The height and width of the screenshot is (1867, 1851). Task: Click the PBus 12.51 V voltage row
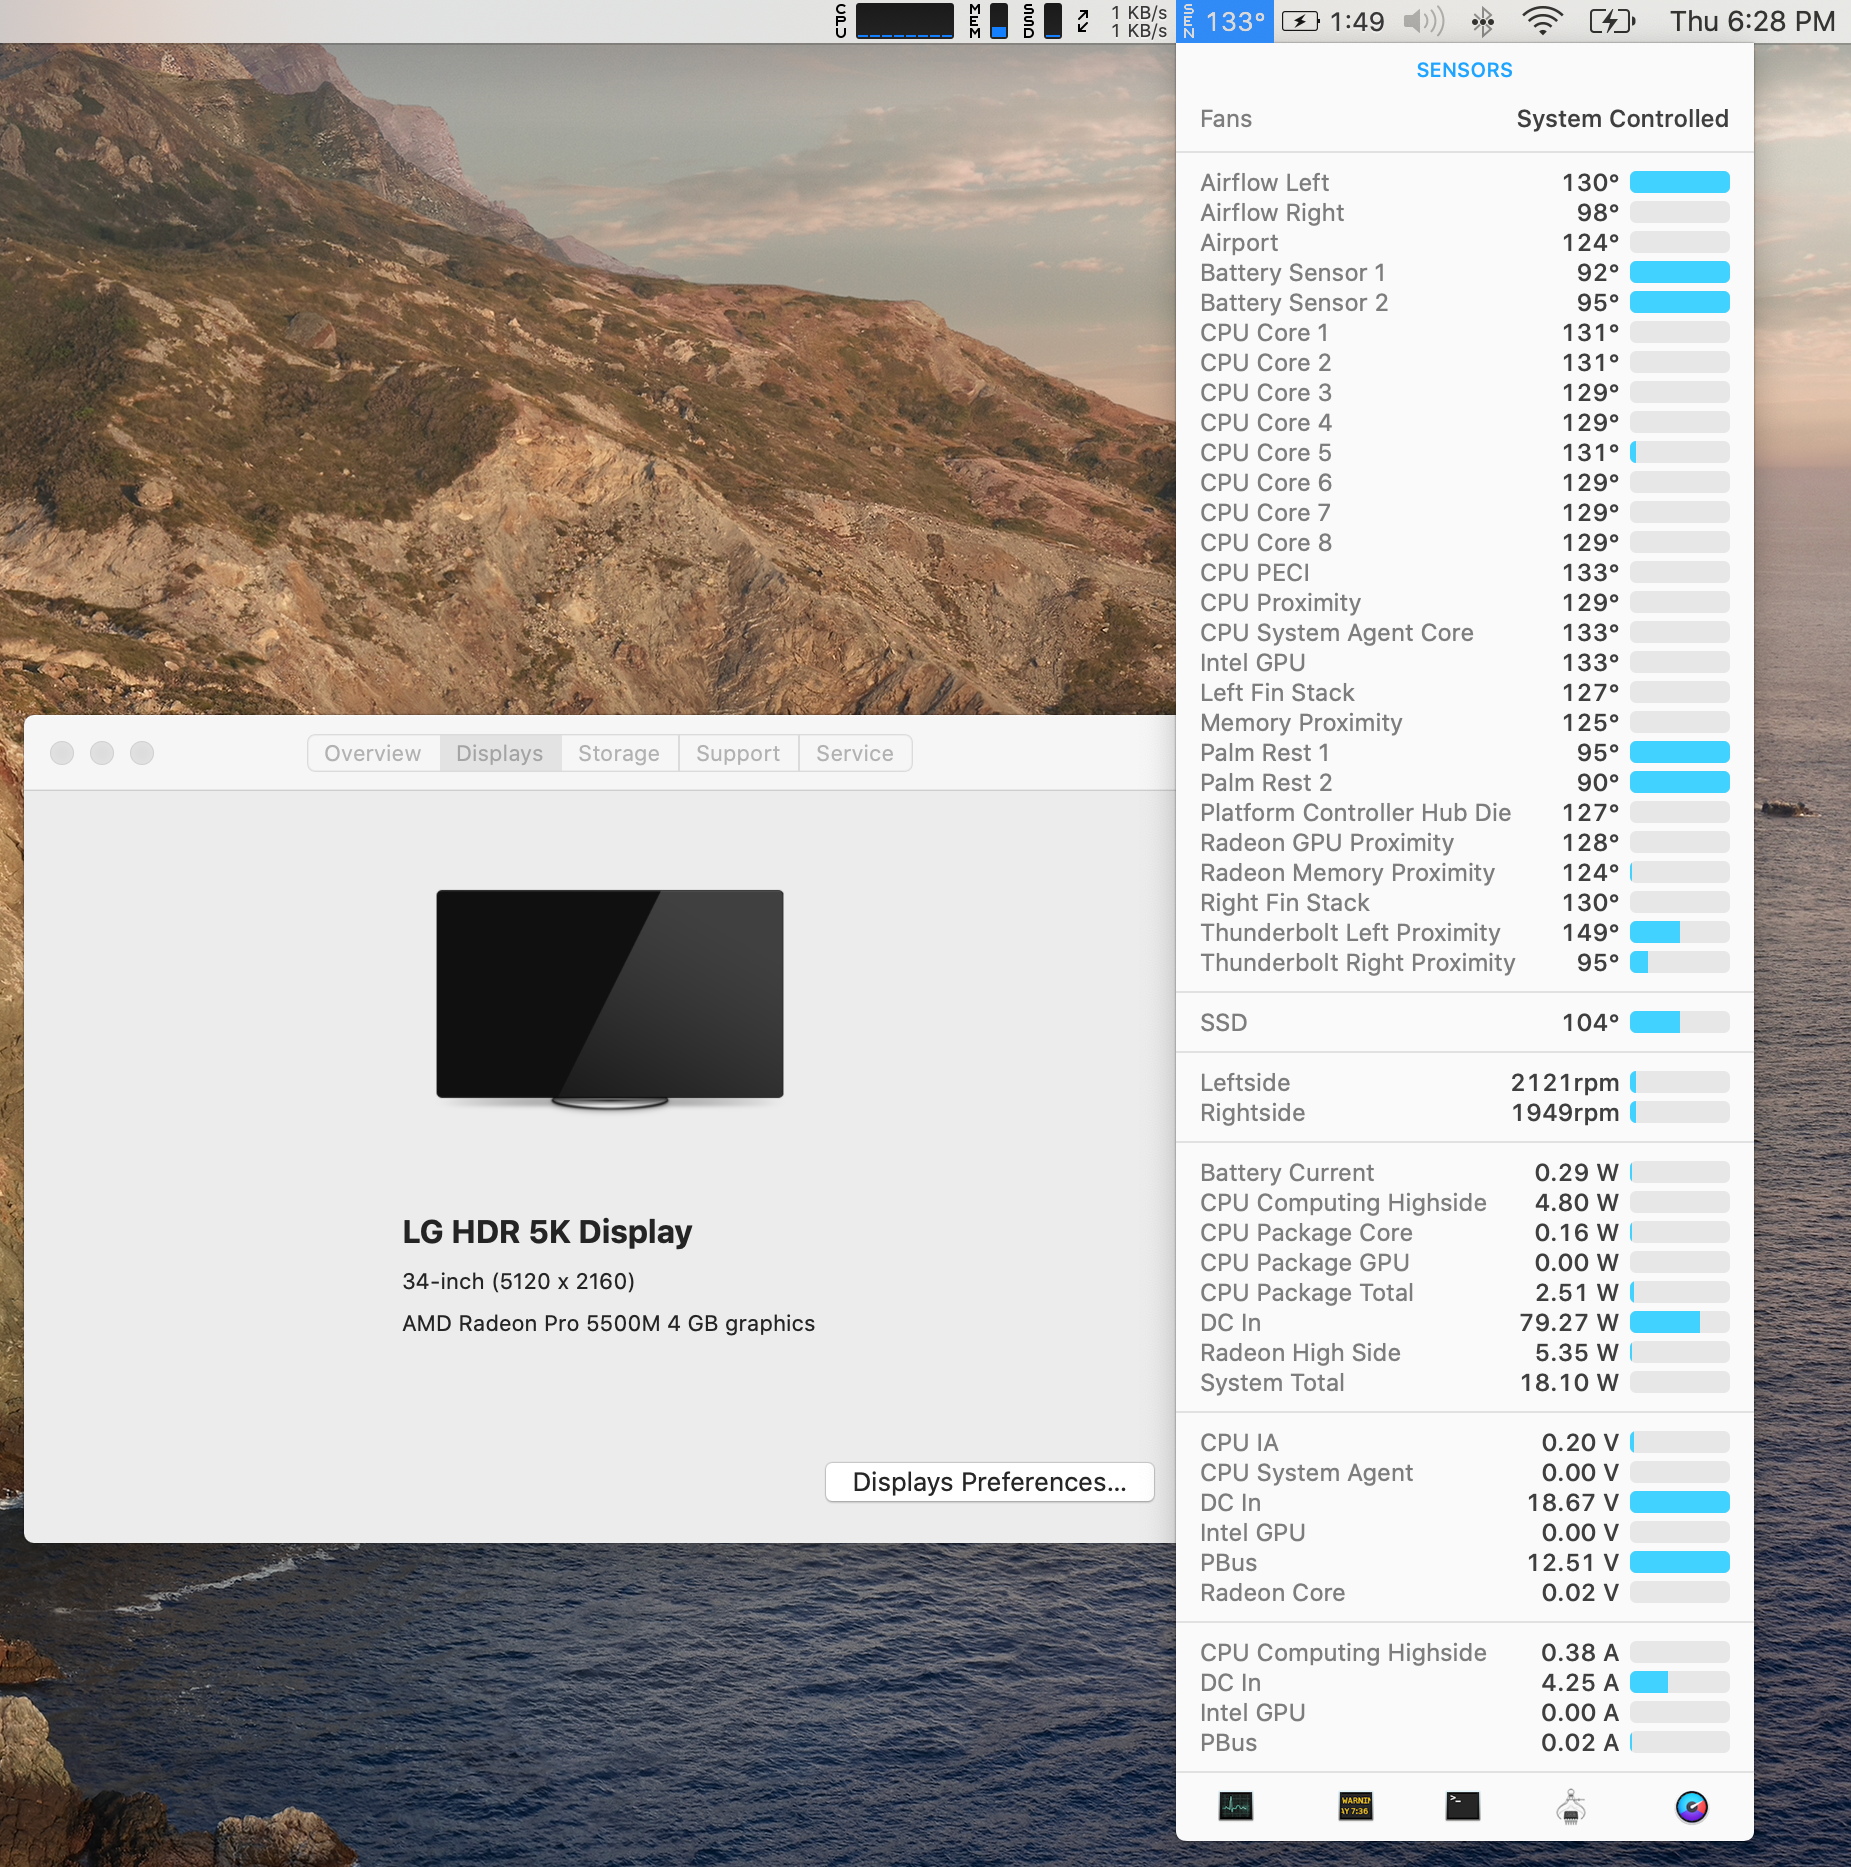coord(1464,1562)
